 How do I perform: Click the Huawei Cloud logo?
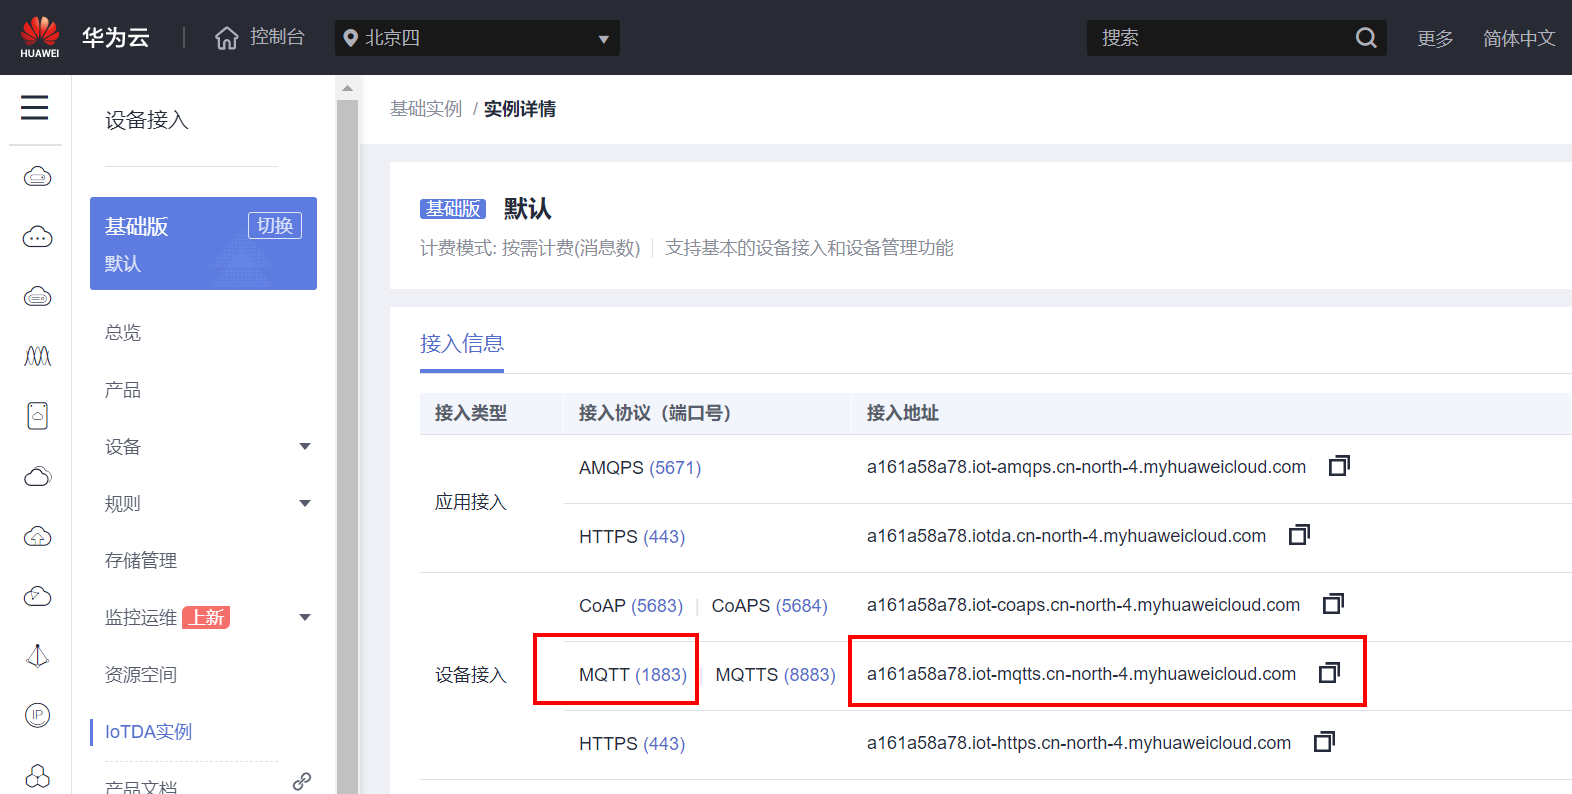coord(40,37)
